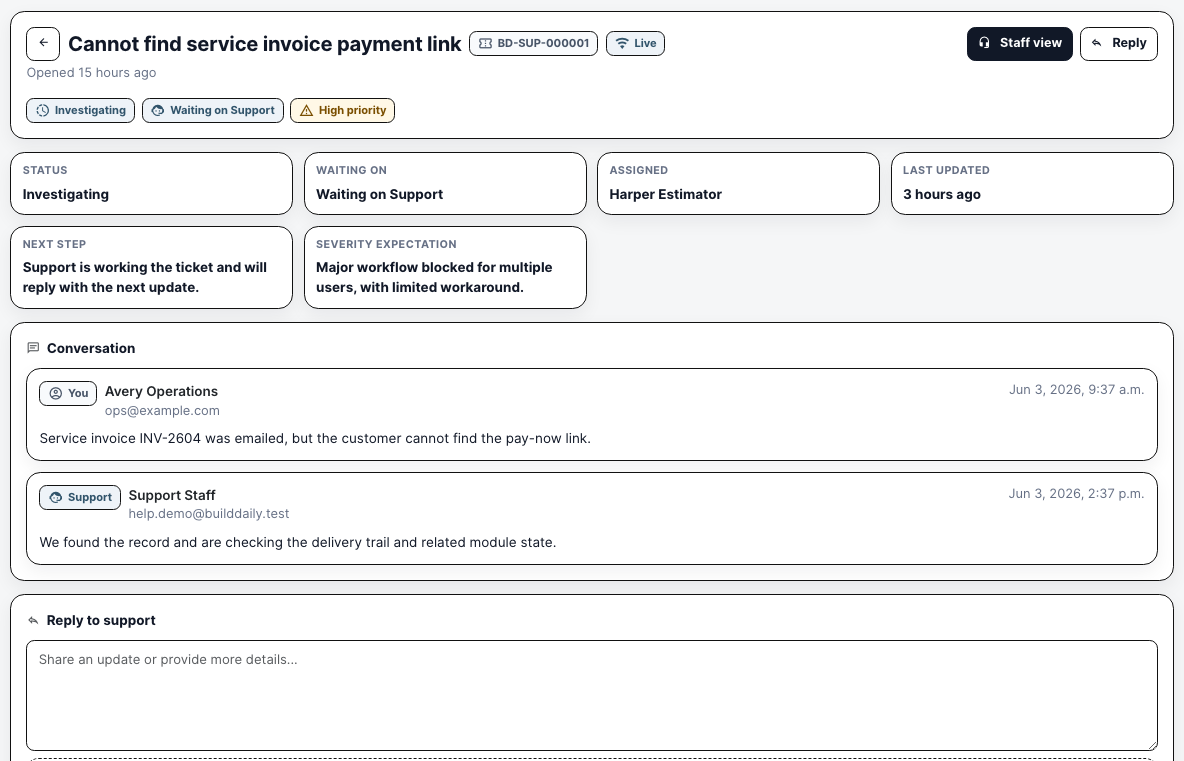Click the Assigned card Harper Estimator
This screenshot has height=761, width=1184.
coord(738,183)
